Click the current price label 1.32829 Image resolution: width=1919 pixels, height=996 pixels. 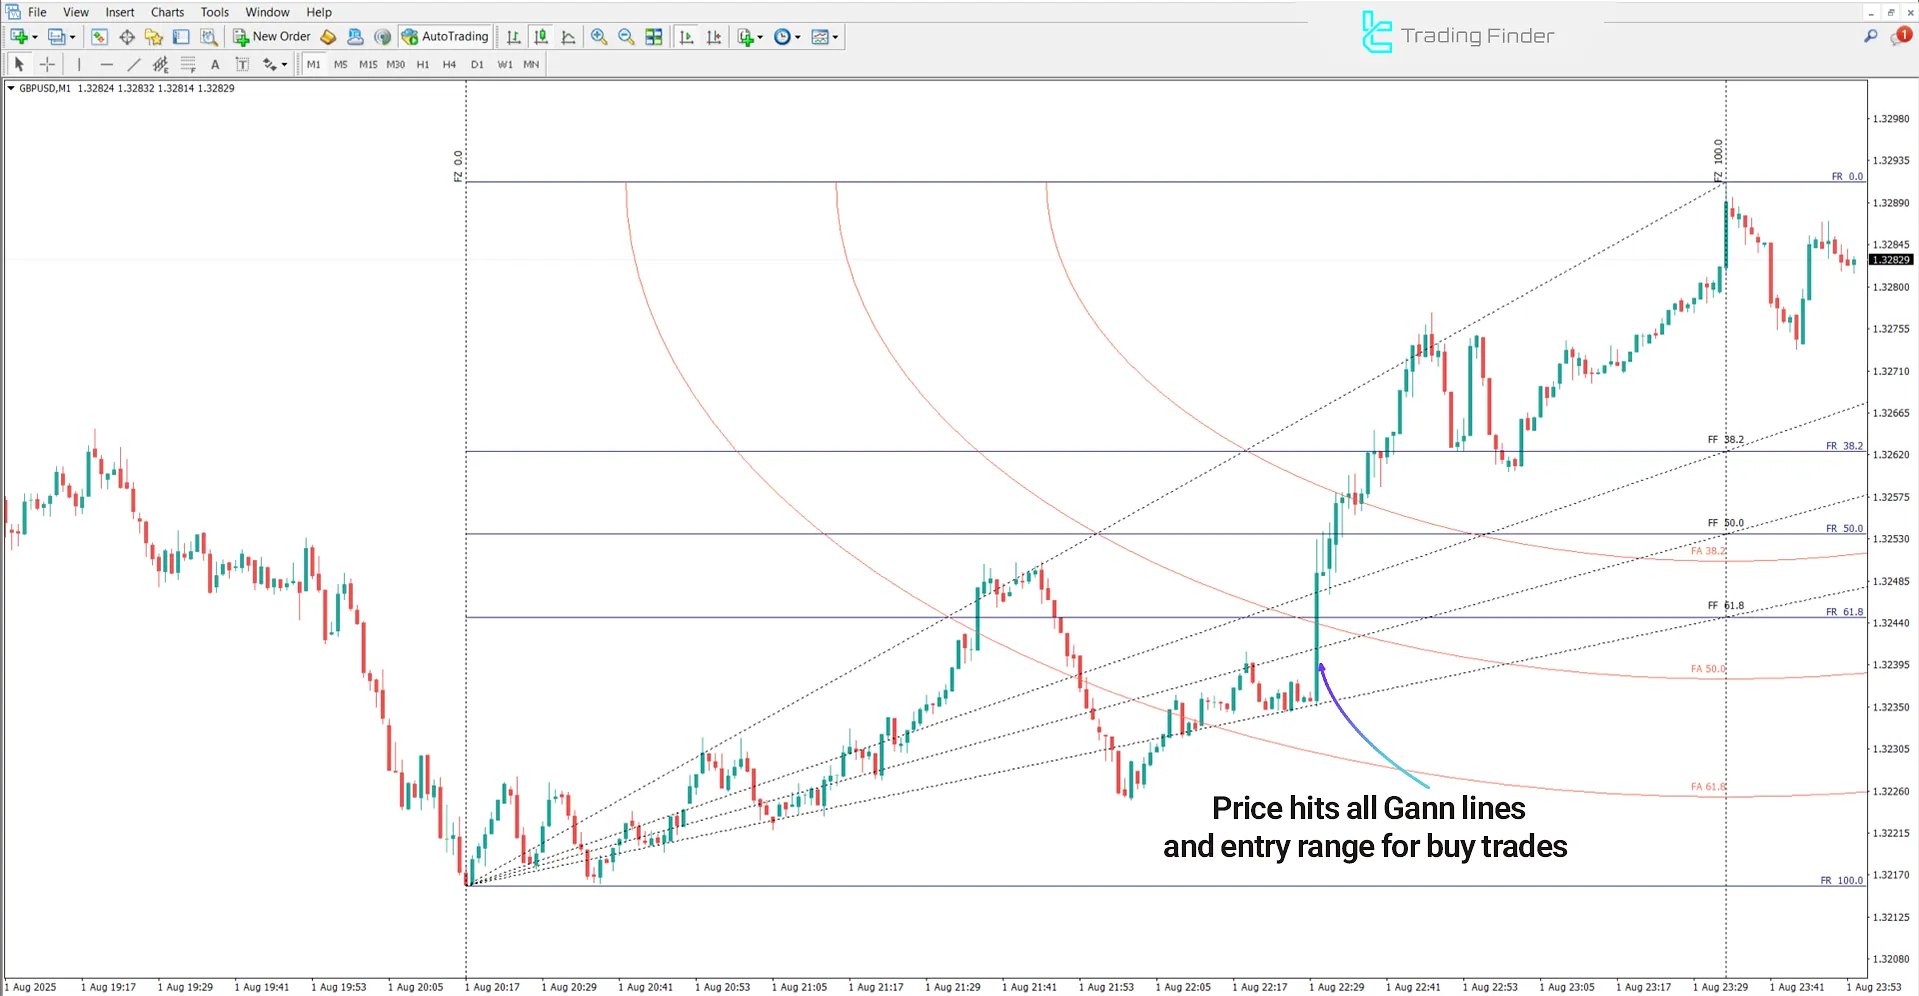click(1890, 260)
